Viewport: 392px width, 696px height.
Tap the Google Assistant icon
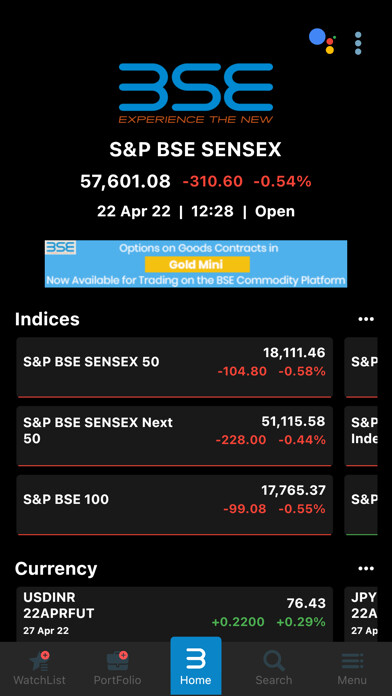click(322, 41)
